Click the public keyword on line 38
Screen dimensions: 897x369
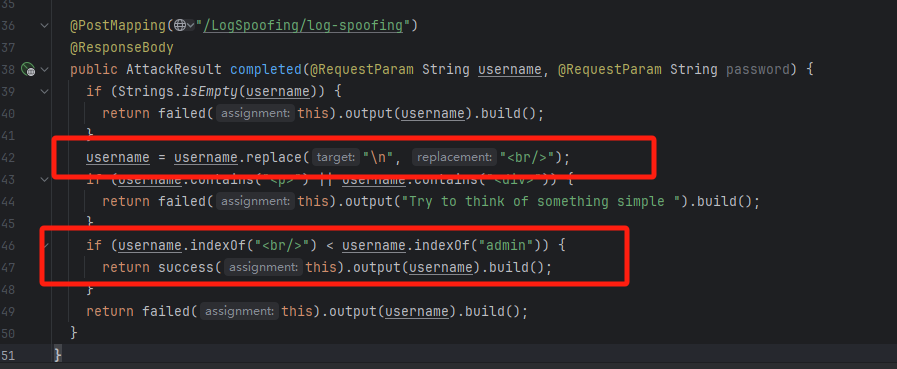pyautogui.click(x=94, y=70)
